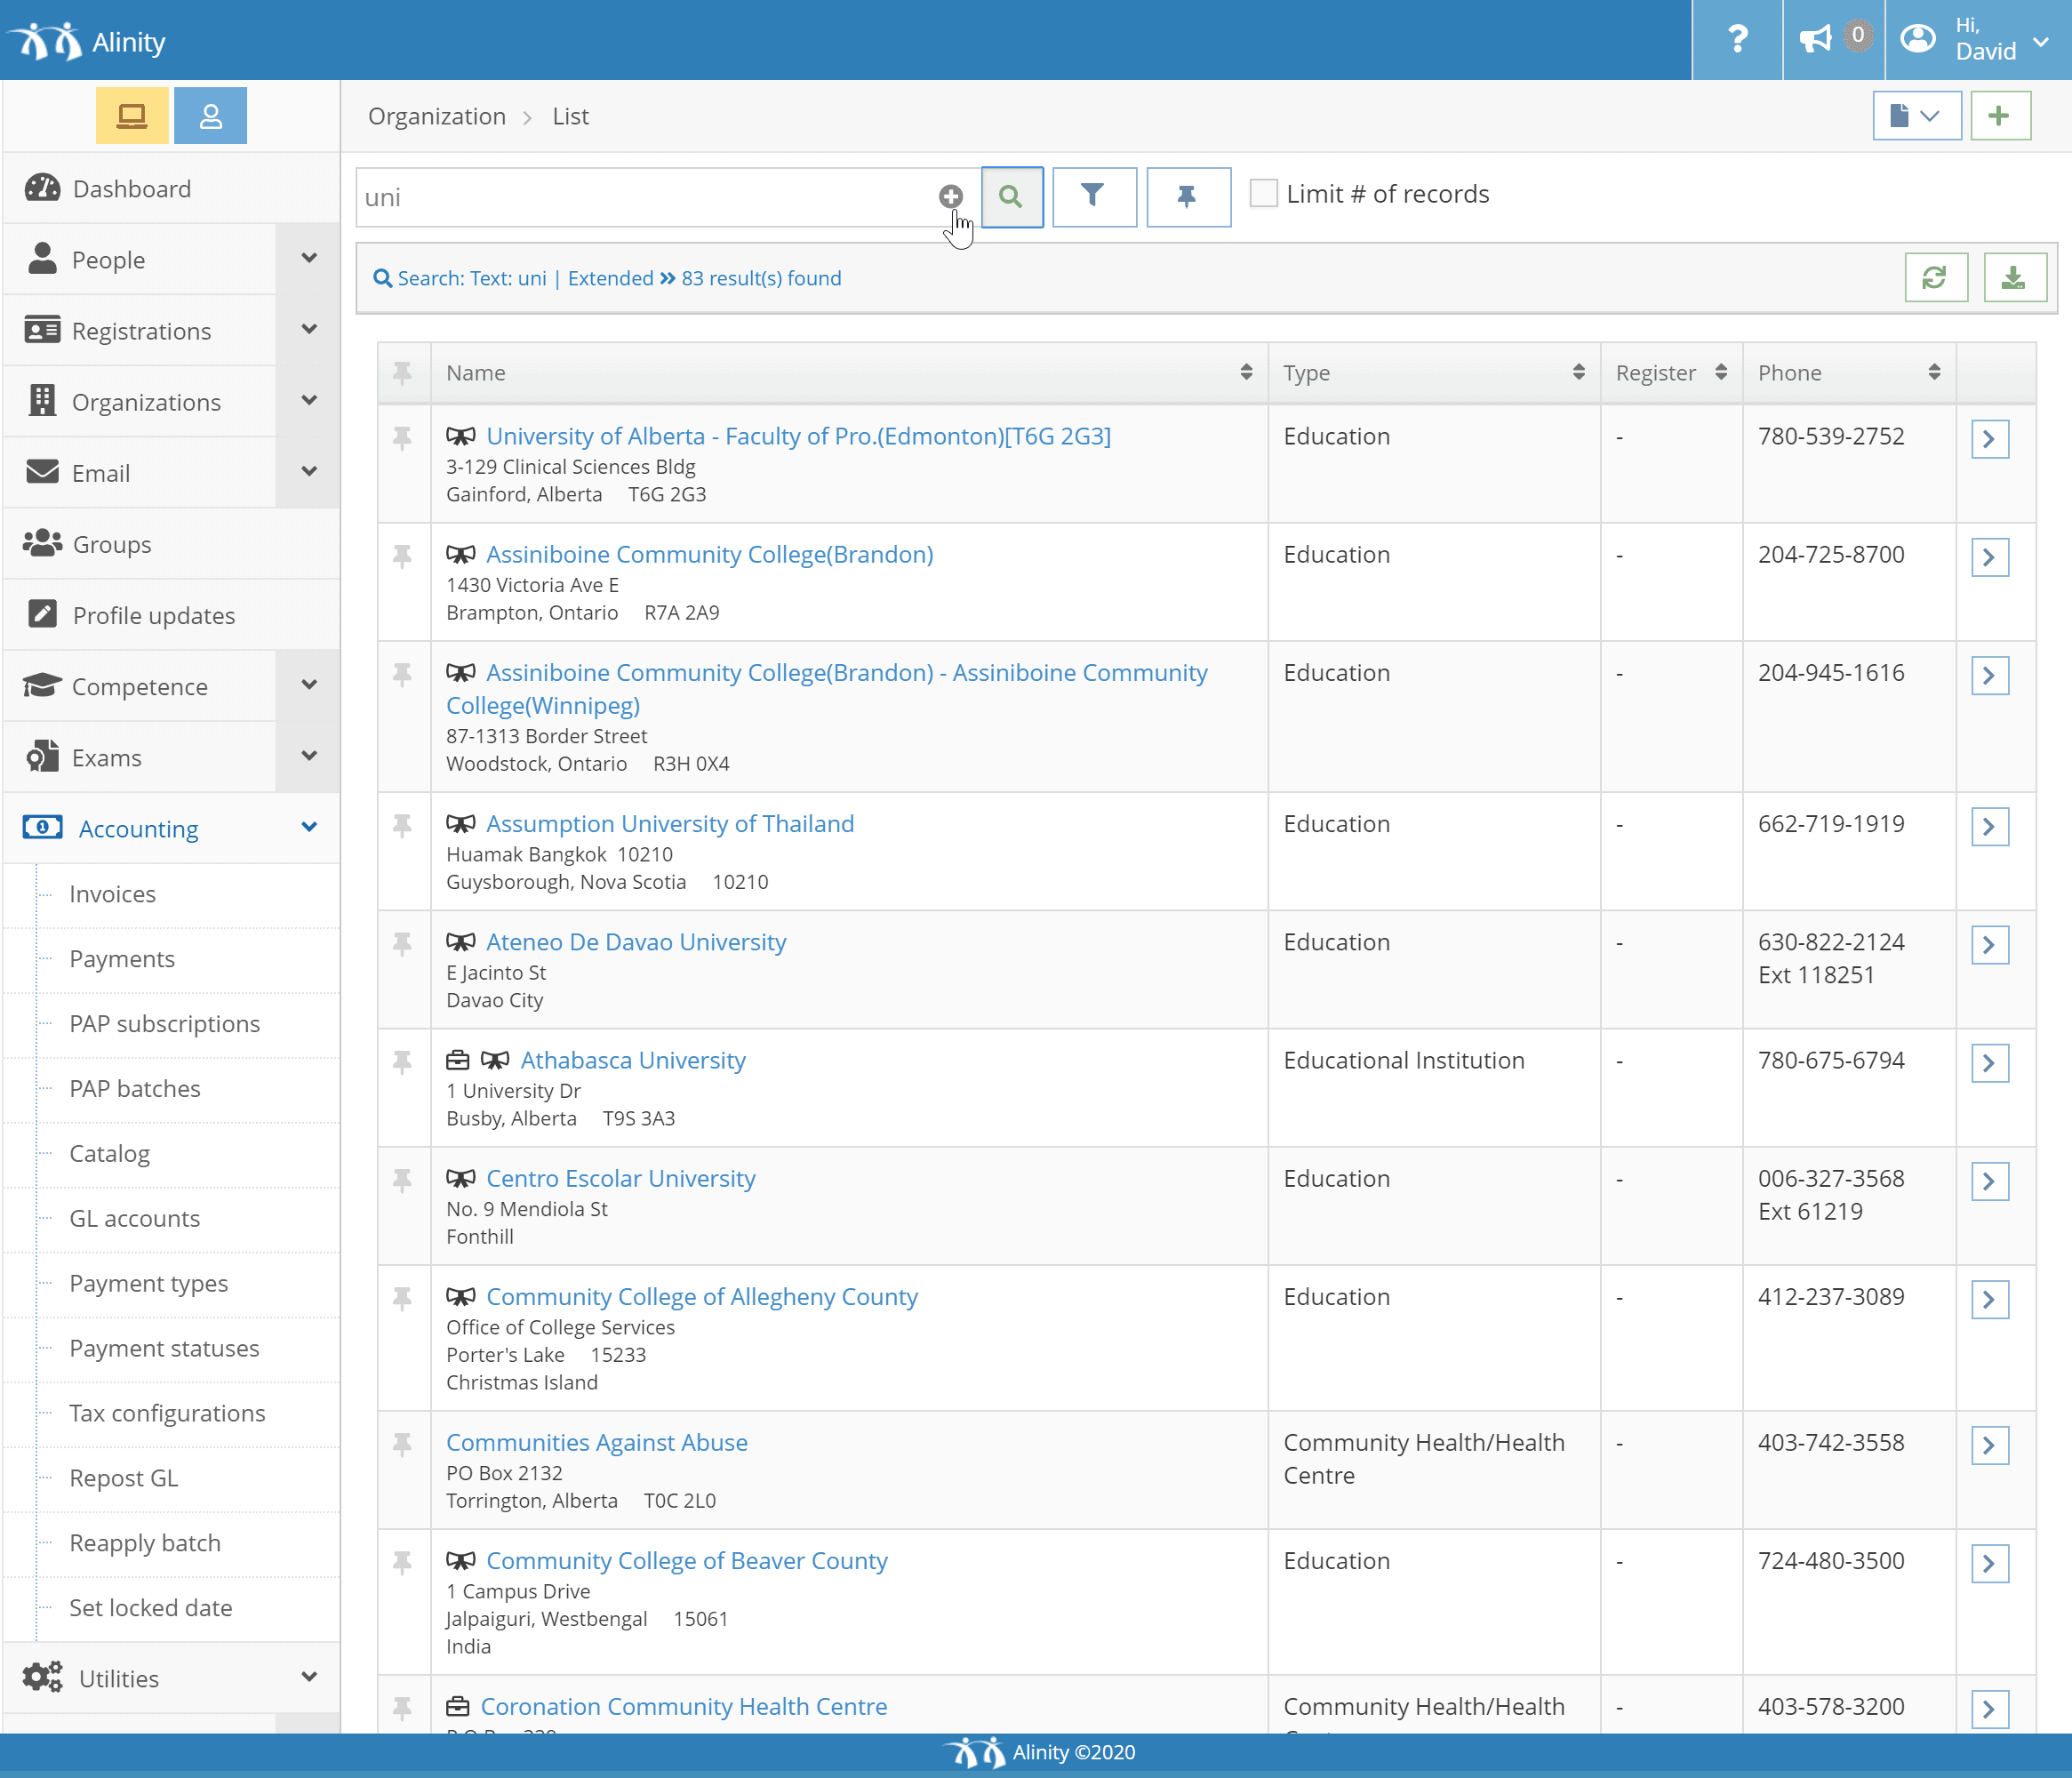Pin the Centro Escolar University row

[x=402, y=1180]
